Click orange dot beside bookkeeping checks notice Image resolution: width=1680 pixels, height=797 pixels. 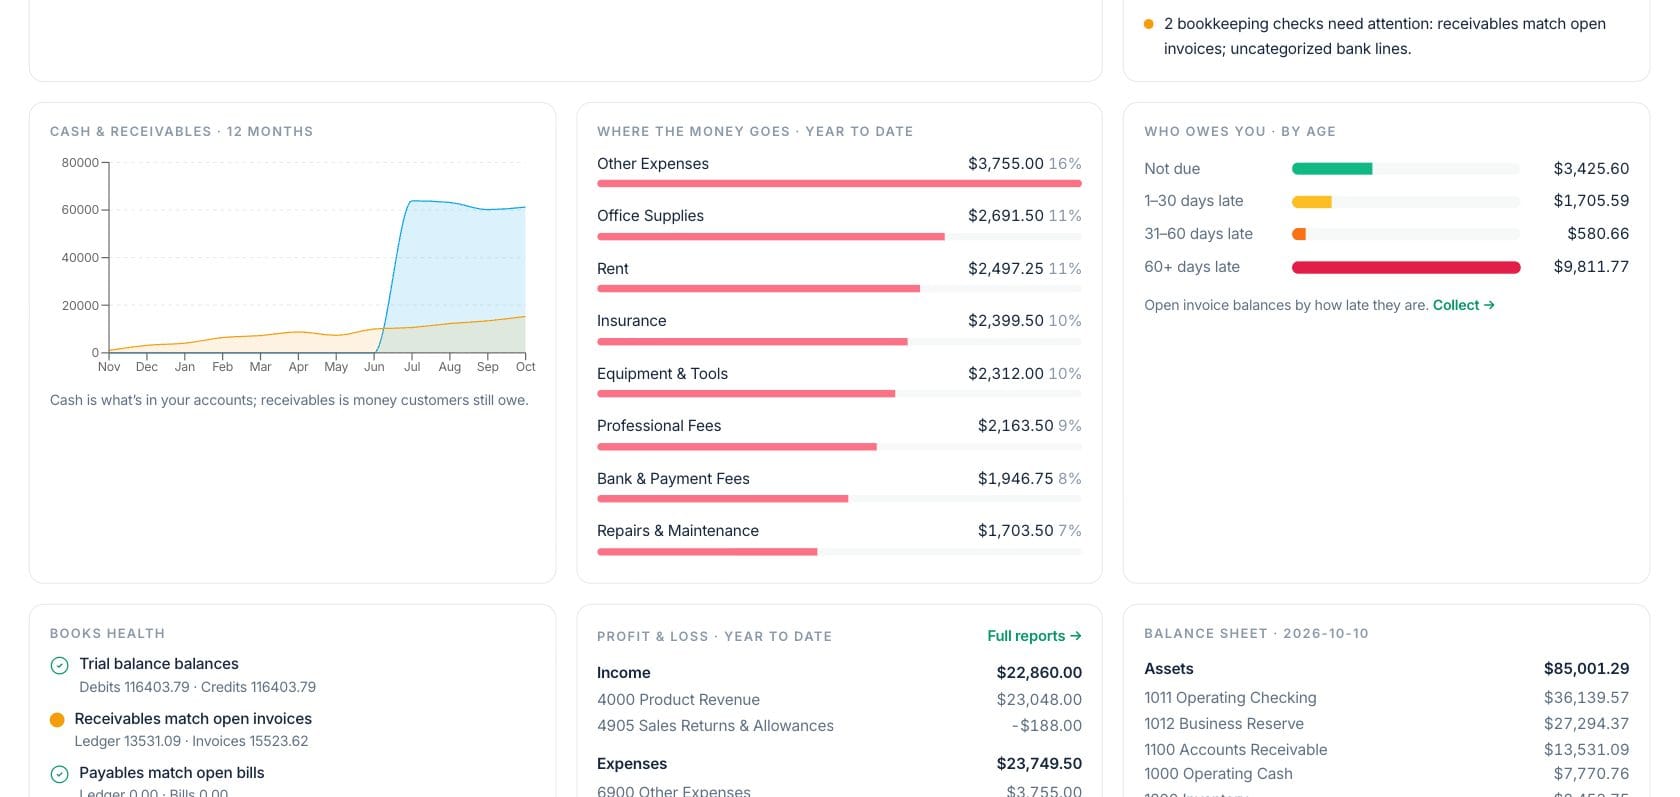pyautogui.click(x=1148, y=24)
